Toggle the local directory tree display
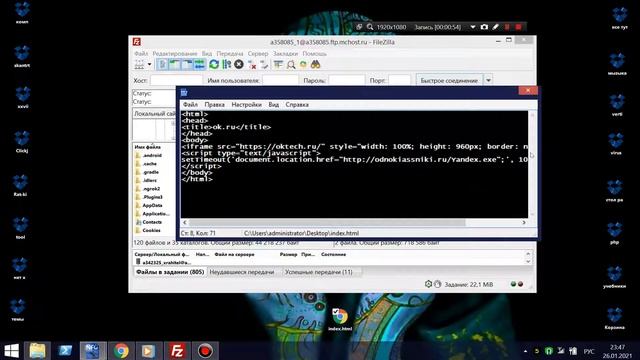 175,64
